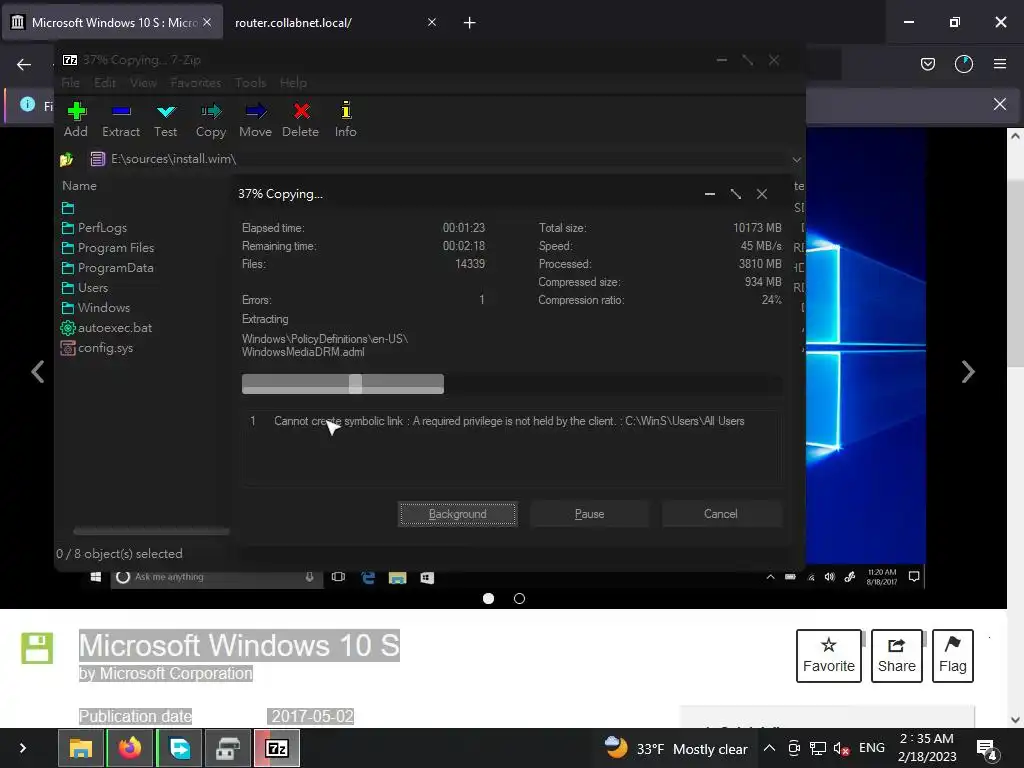The width and height of the screenshot is (1024, 768).
Task: Click the Background button
Action: click(x=458, y=514)
